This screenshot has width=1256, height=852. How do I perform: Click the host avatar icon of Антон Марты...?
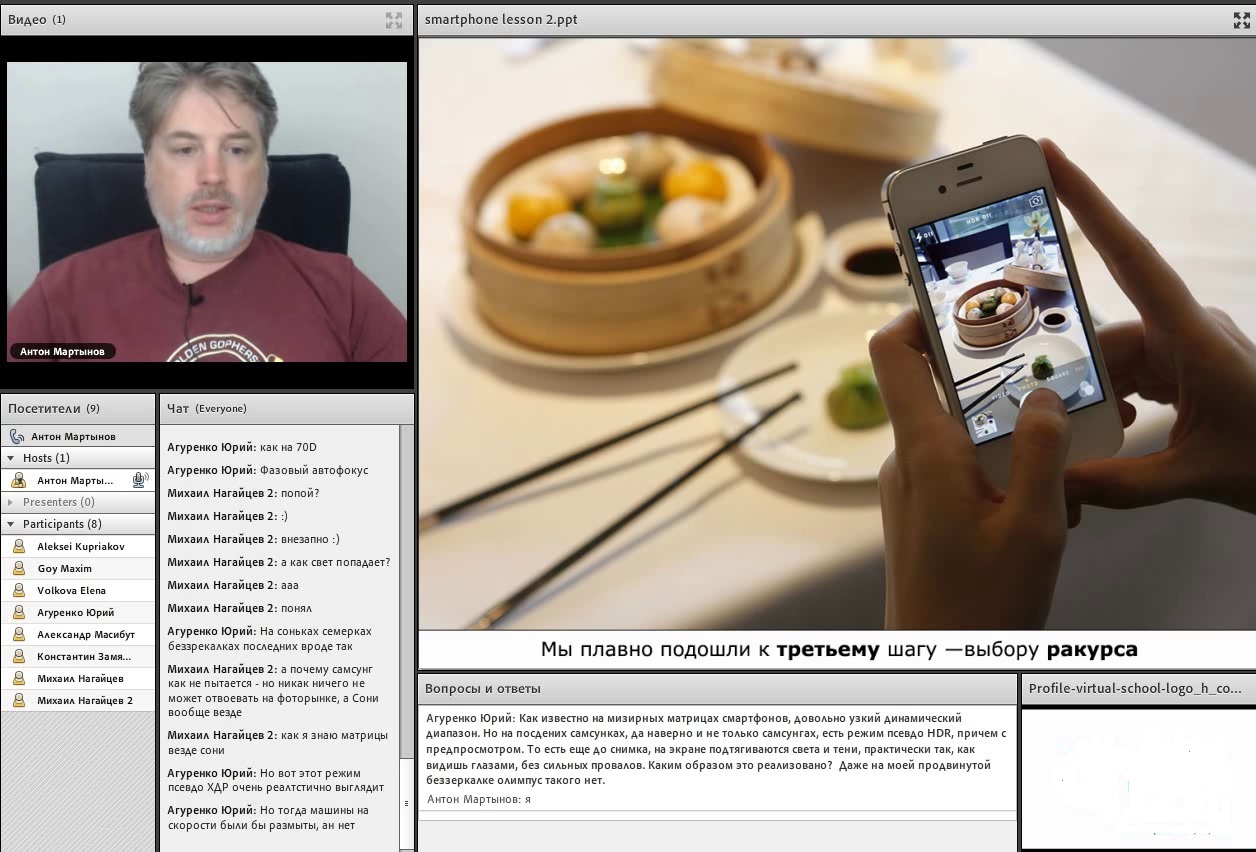(x=18, y=481)
